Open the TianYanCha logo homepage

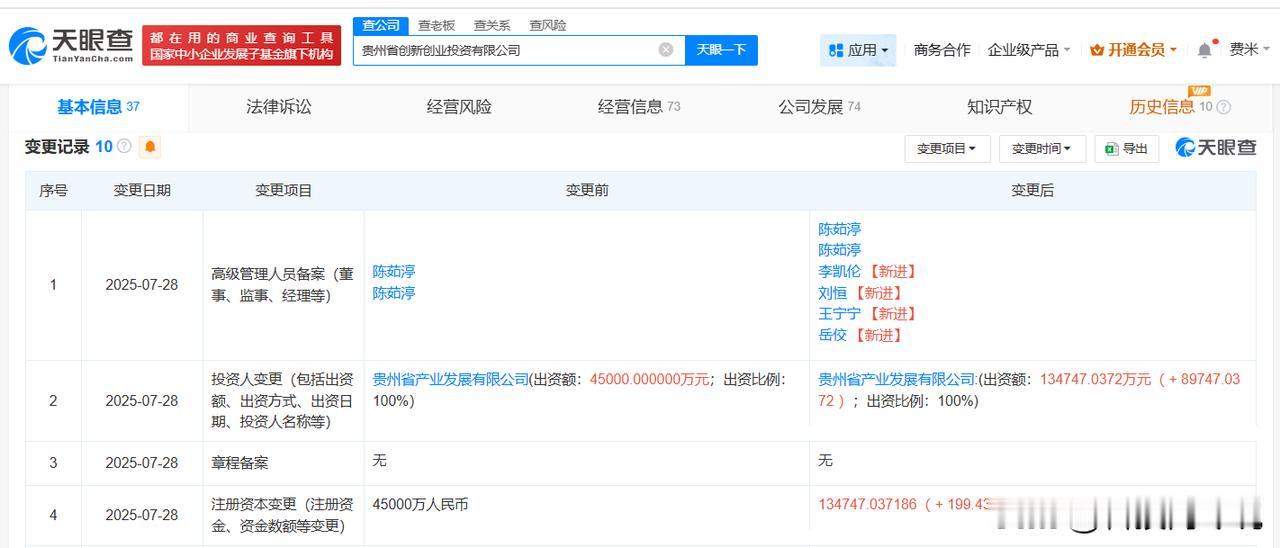coord(71,45)
